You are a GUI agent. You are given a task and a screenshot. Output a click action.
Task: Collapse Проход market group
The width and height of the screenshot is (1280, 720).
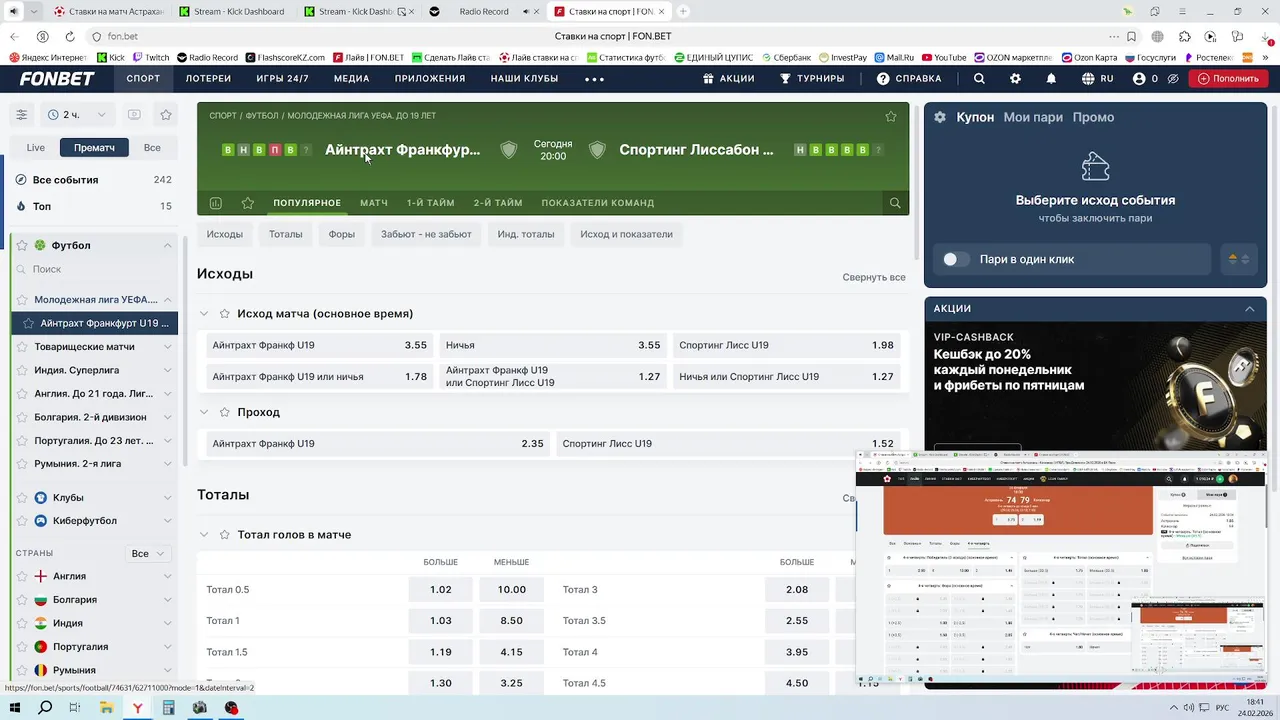tap(204, 412)
